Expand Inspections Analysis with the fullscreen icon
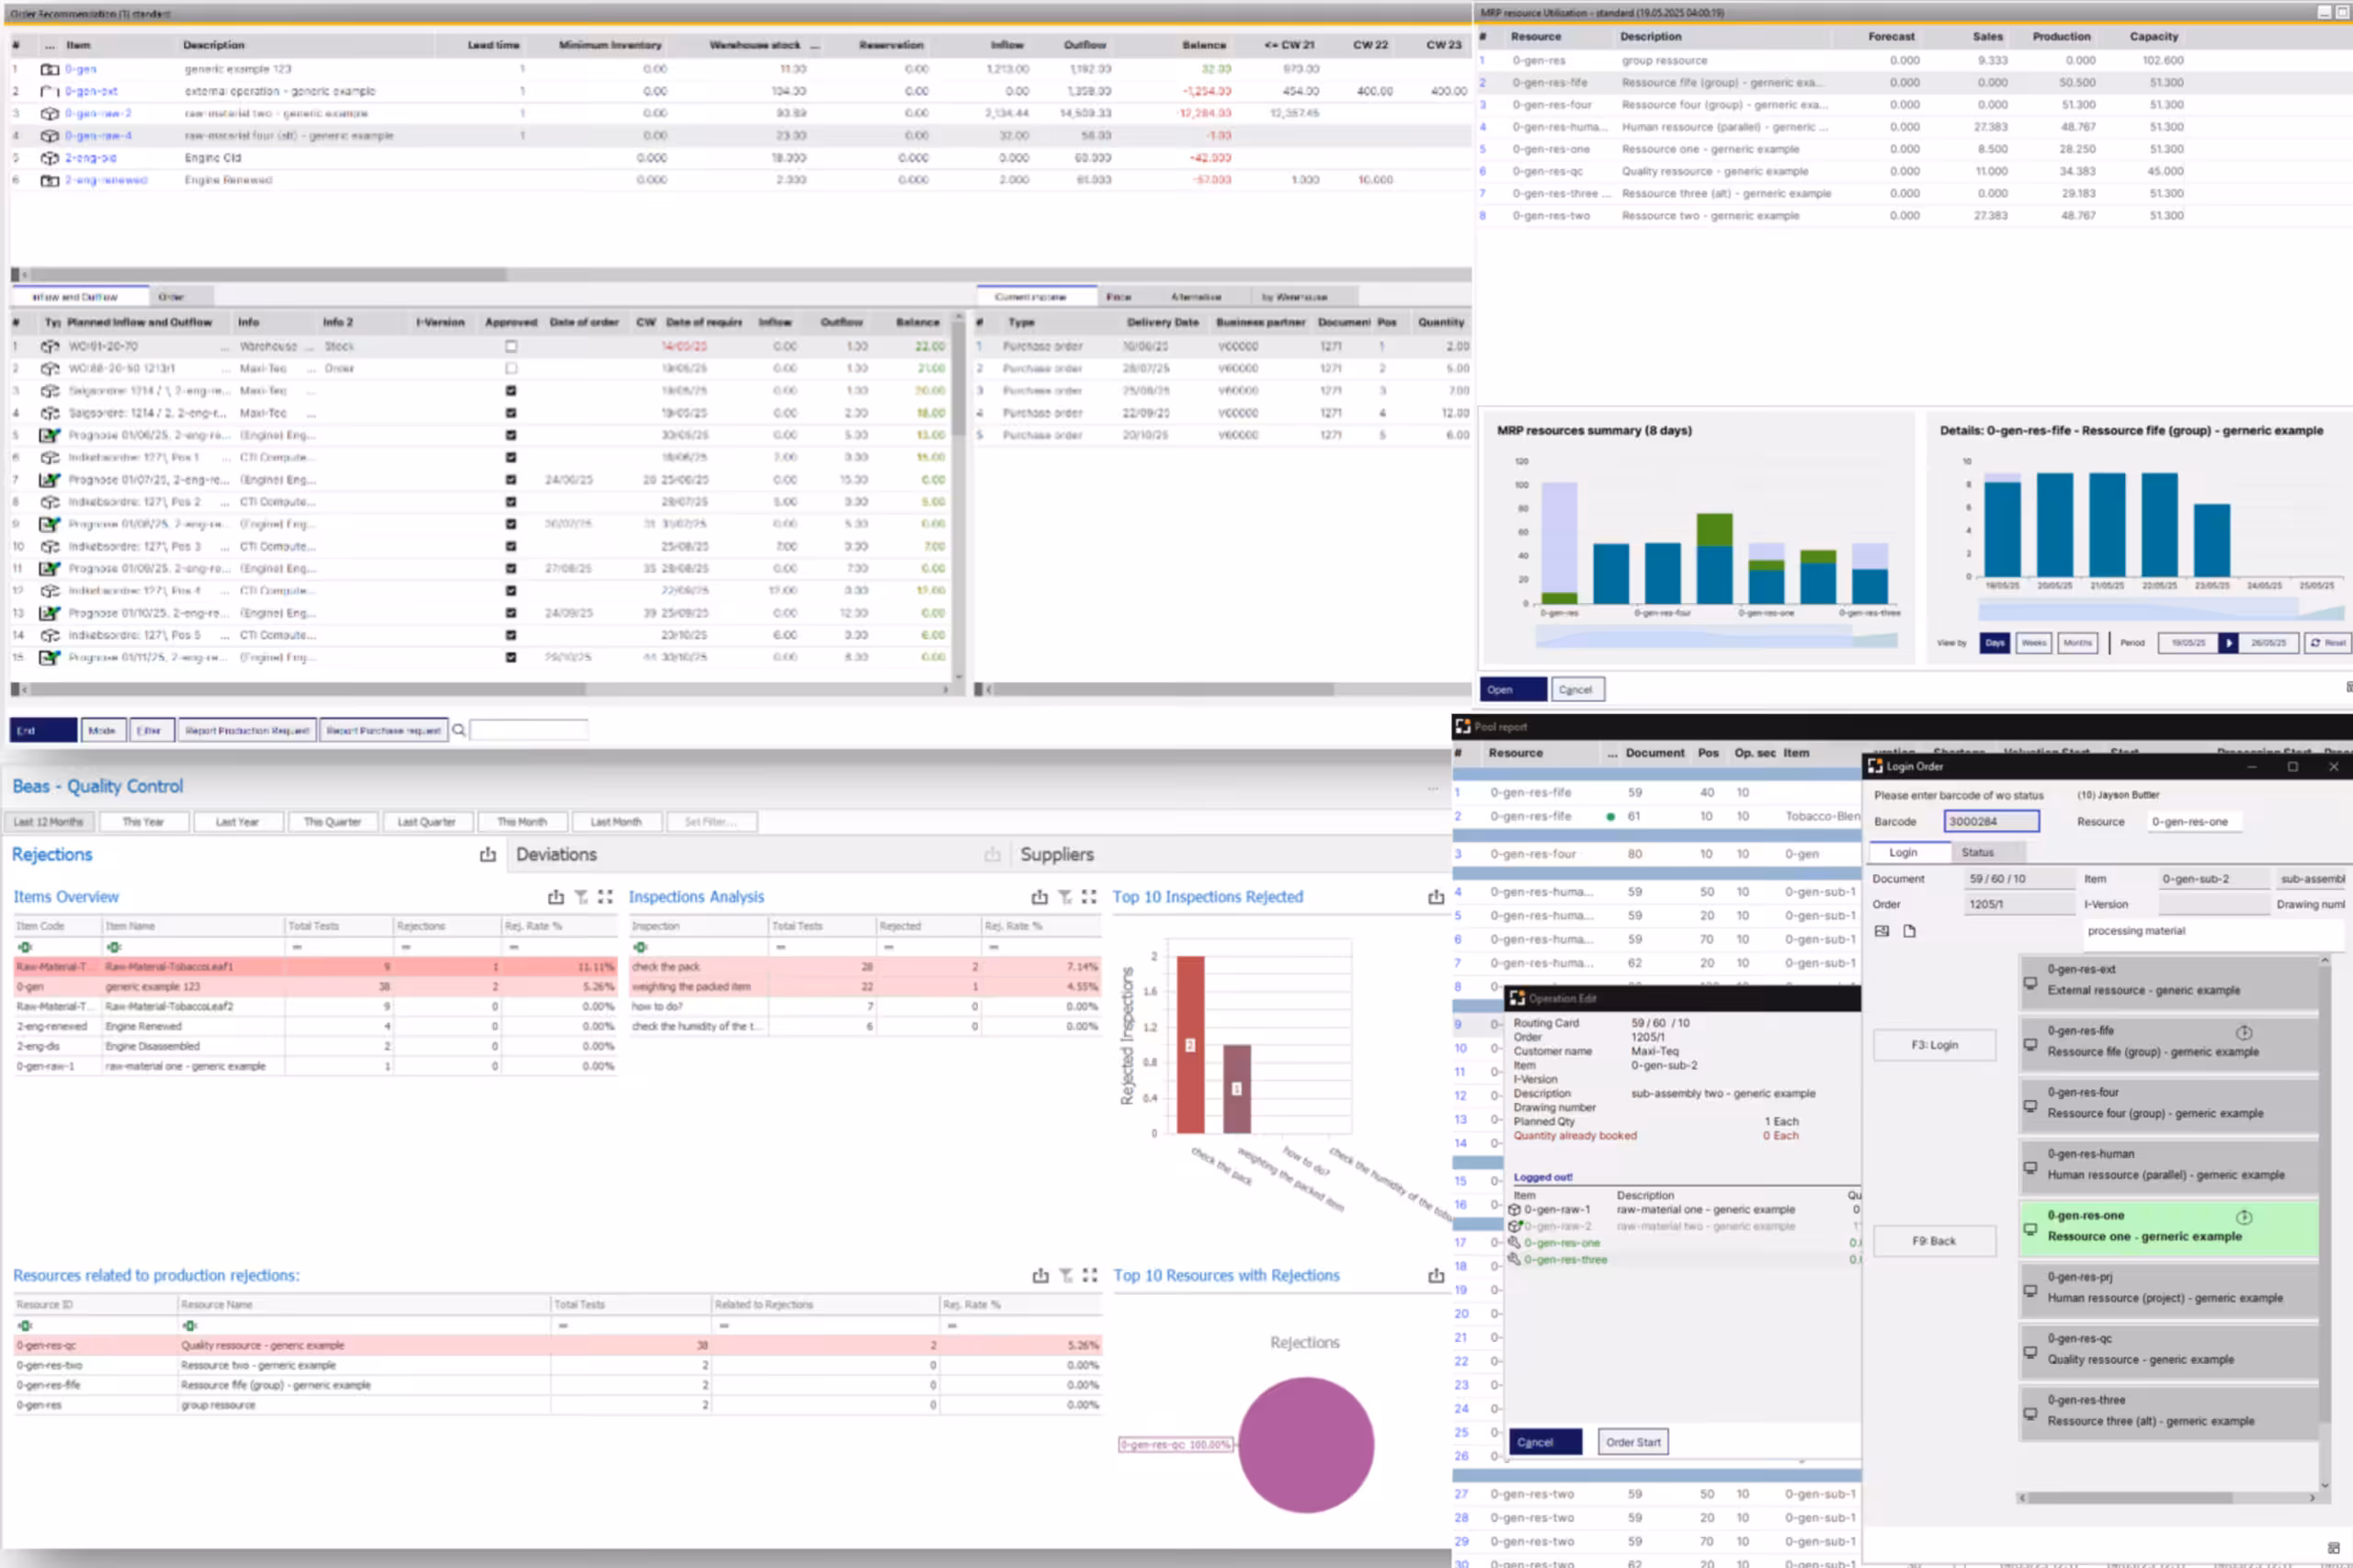 (x=1089, y=897)
